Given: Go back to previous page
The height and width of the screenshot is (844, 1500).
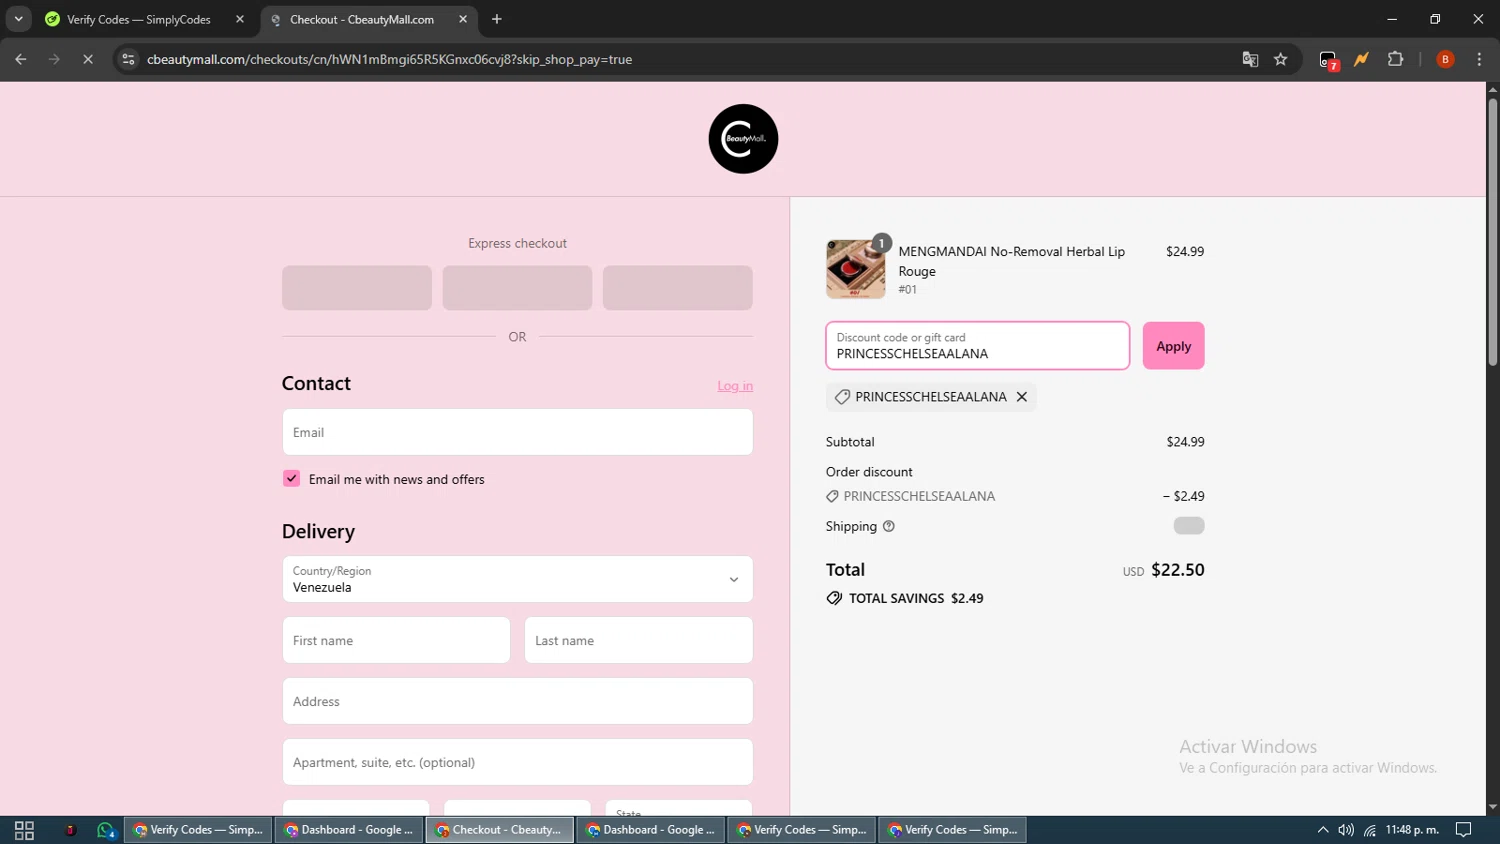Looking at the screenshot, I should pos(21,59).
